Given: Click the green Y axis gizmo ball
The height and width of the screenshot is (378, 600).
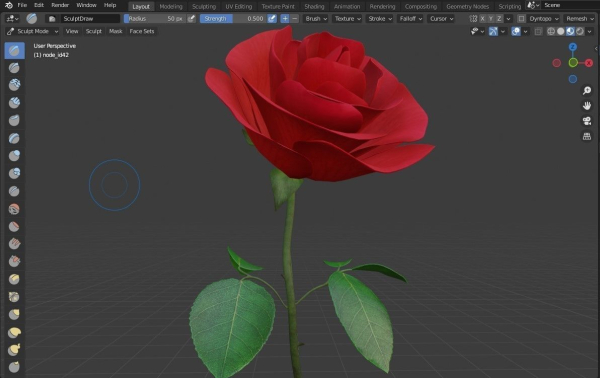Looking at the screenshot, I should click(573, 63).
